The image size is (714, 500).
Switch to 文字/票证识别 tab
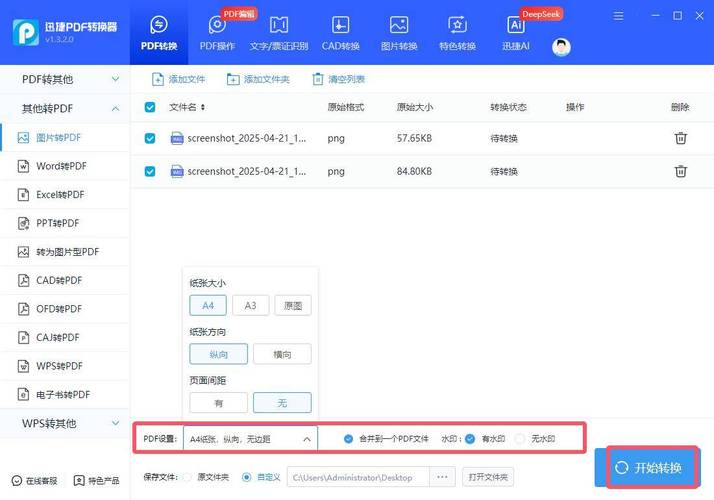279,33
